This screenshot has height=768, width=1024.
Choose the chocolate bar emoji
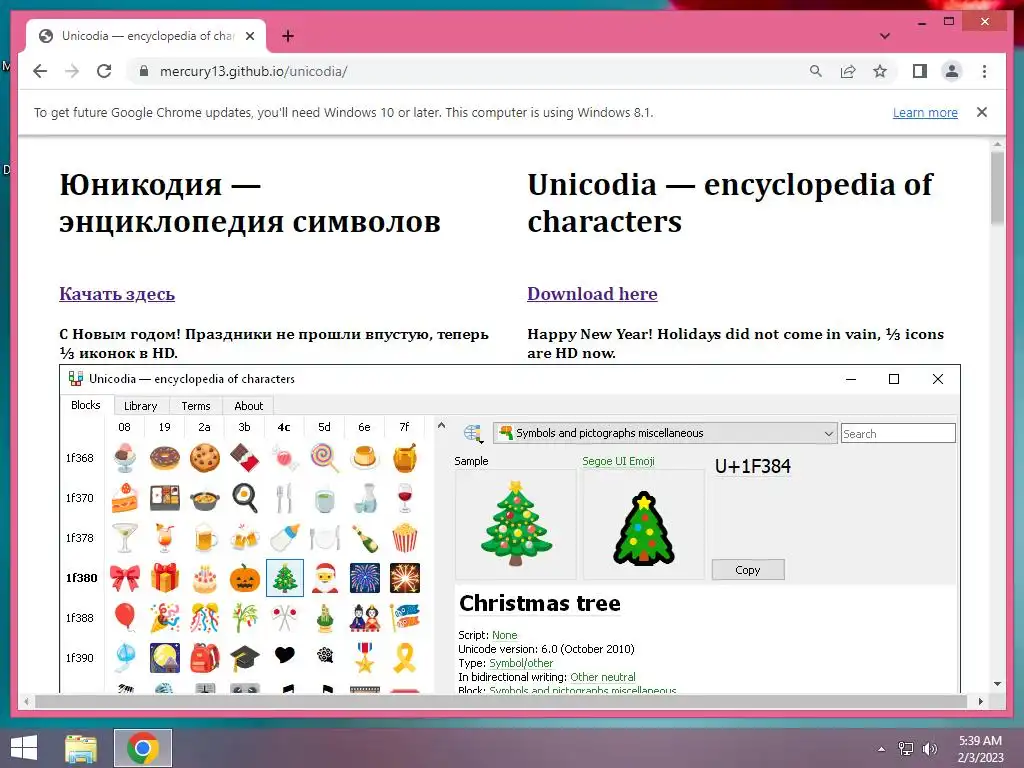pos(245,458)
